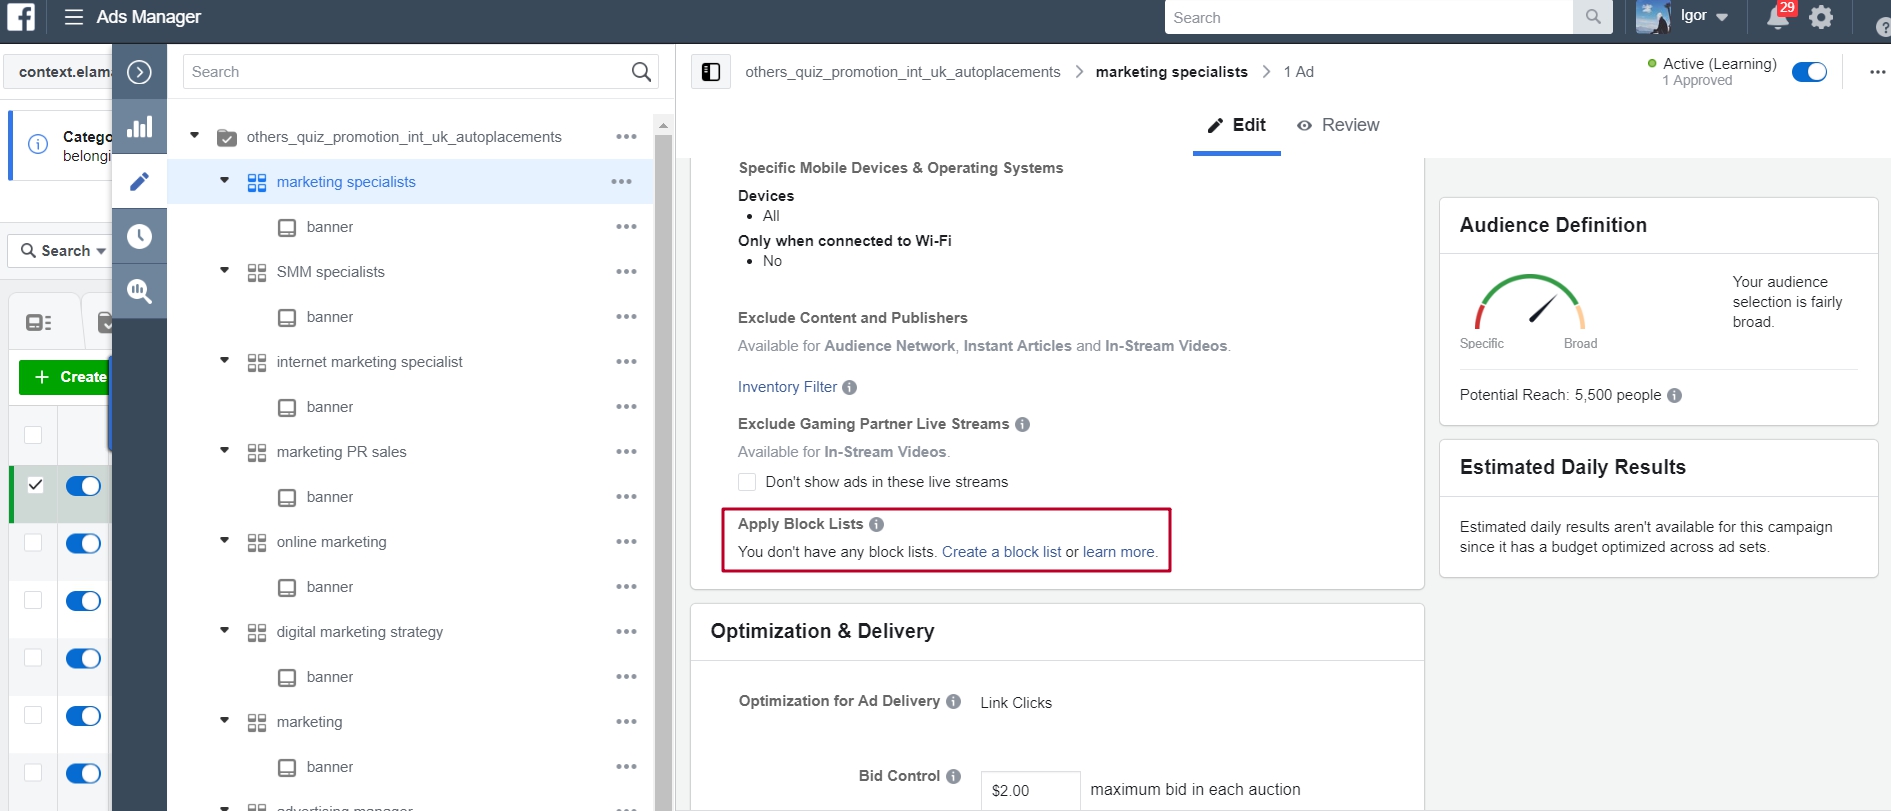Collapse the SMM specialists ad set
Image resolution: width=1891 pixels, height=811 pixels.
(x=225, y=271)
